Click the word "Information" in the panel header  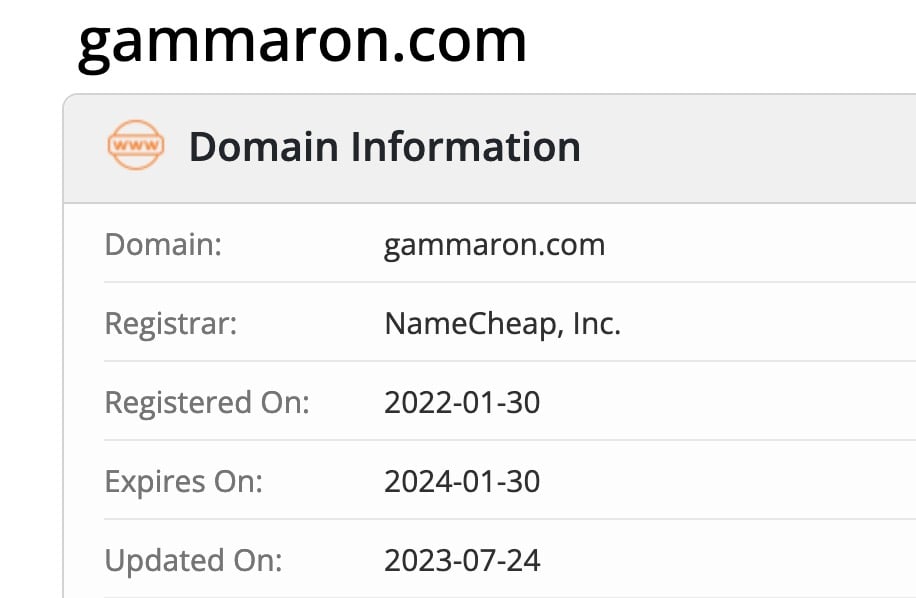(x=465, y=147)
